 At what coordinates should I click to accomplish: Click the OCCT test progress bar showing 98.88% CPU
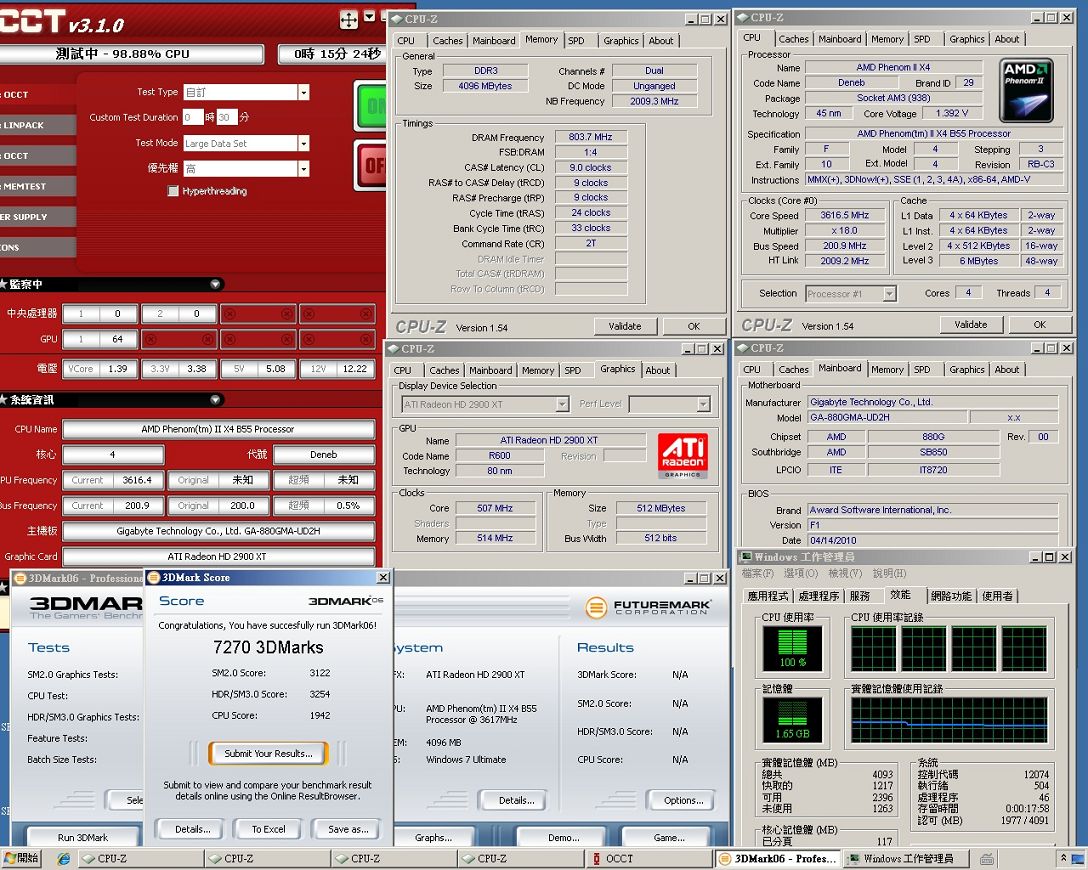tap(132, 54)
